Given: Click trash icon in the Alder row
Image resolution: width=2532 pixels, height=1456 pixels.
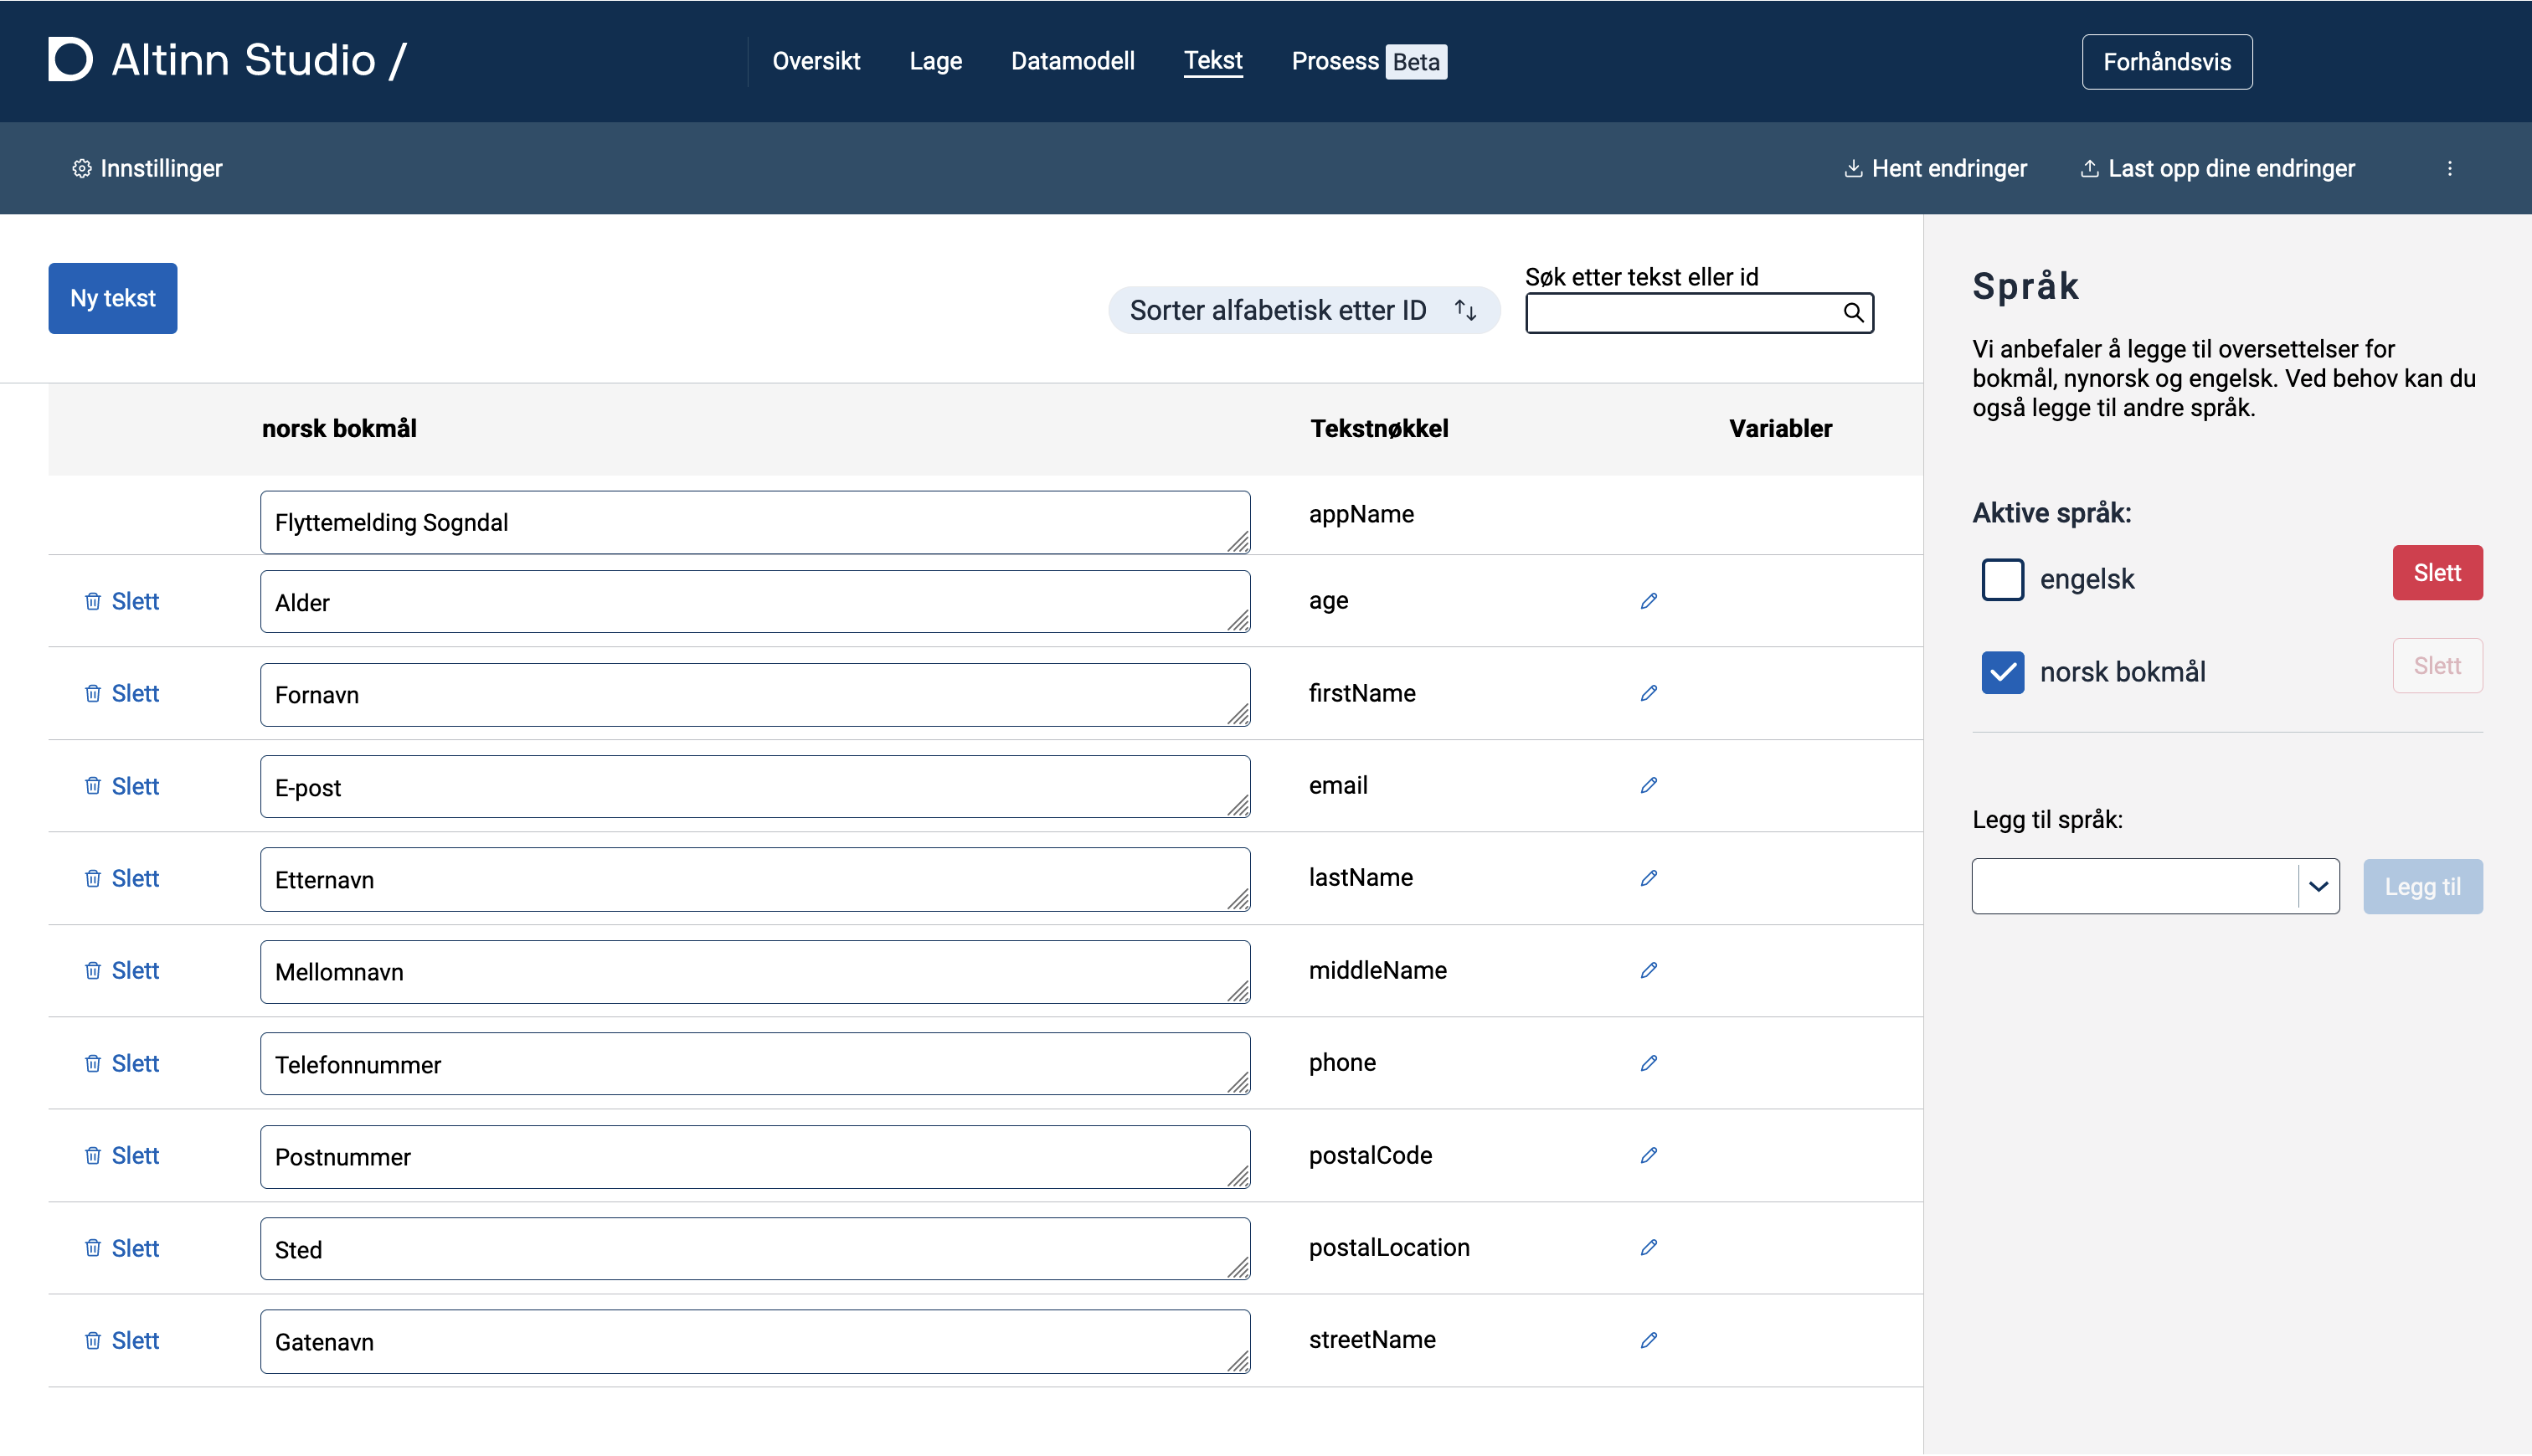Looking at the screenshot, I should click(93, 601).
